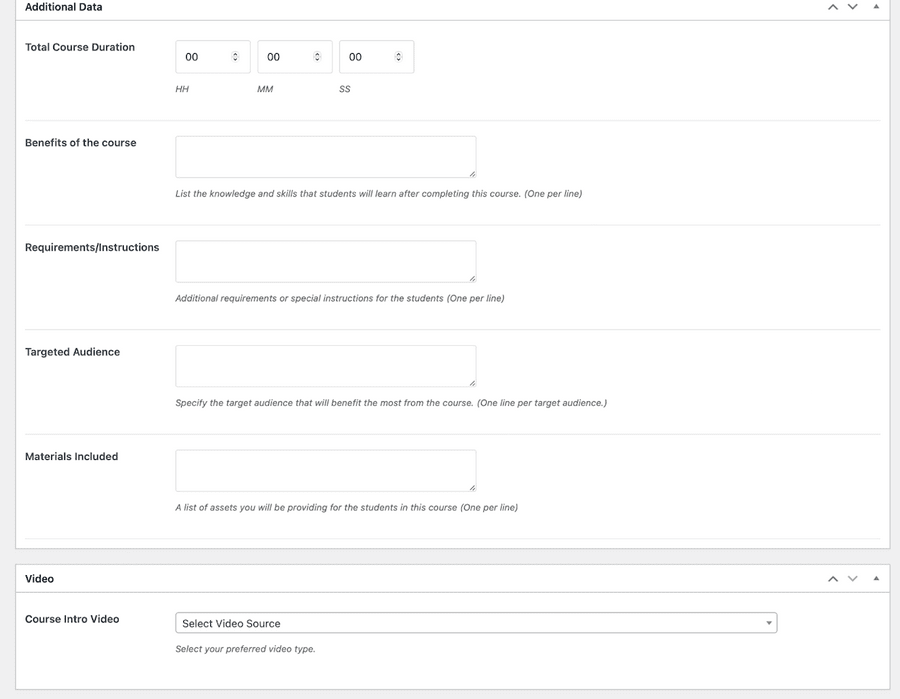Click the seconds duration field
The height and width of the screenshot is (699, 900).
pyautogui.click(x=367, y=57)
